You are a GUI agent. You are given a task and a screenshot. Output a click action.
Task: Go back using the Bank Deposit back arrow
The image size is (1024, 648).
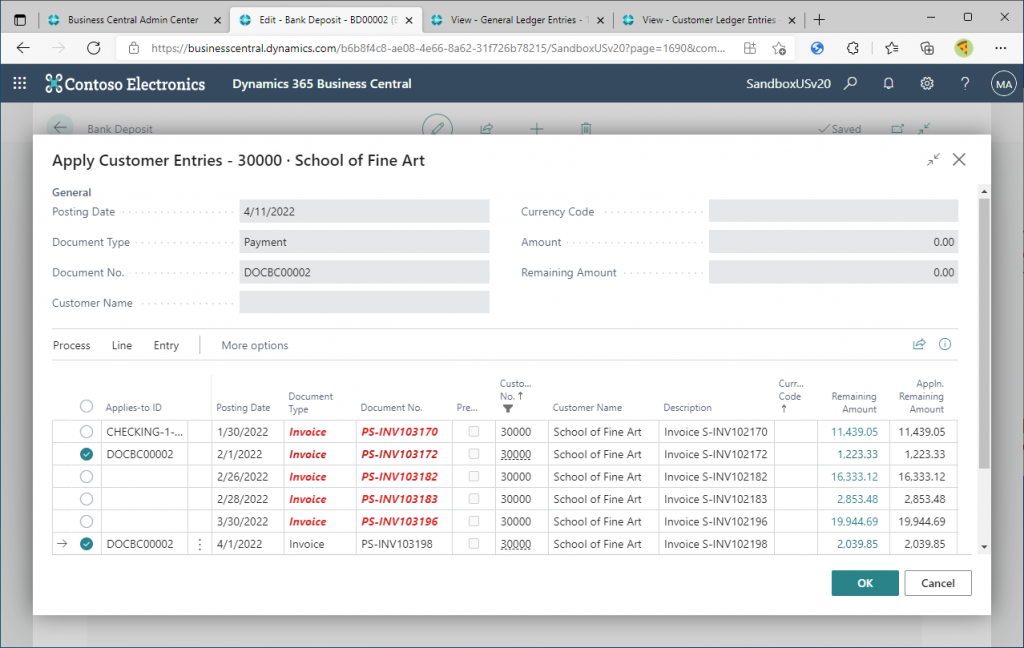click(60, 127)
